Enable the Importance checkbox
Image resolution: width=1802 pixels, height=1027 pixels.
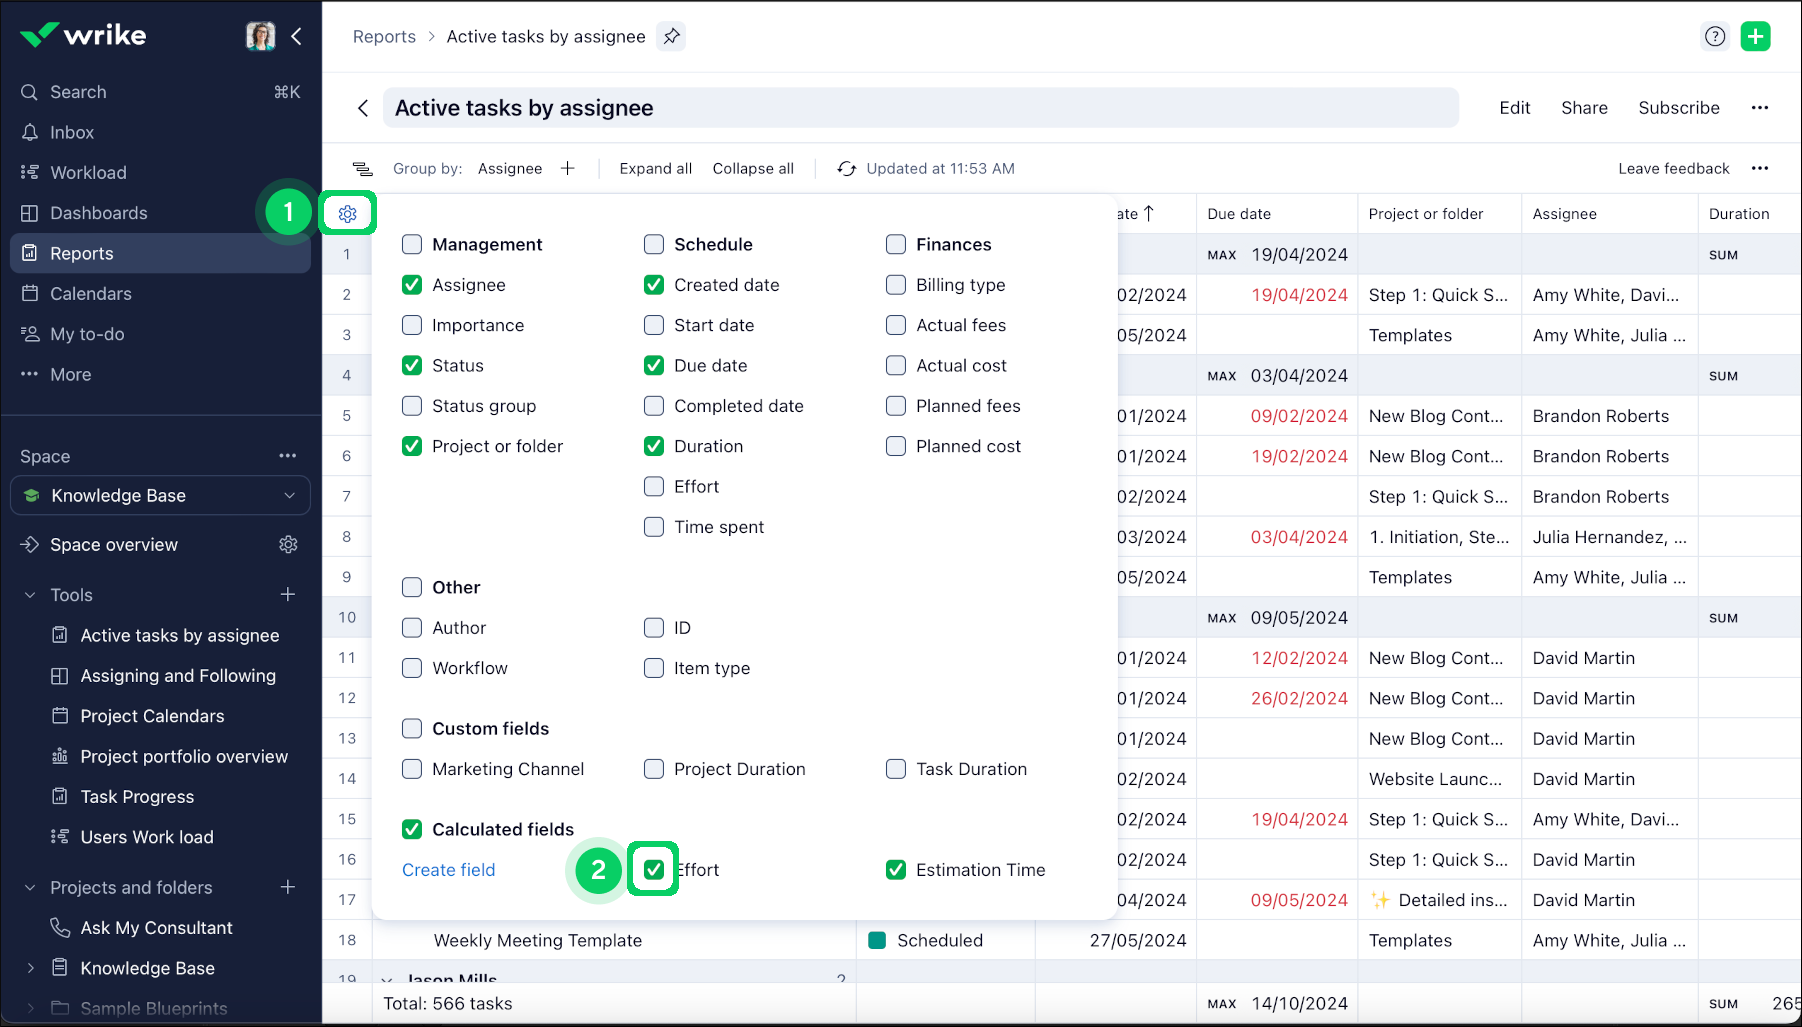pos(412,326)
